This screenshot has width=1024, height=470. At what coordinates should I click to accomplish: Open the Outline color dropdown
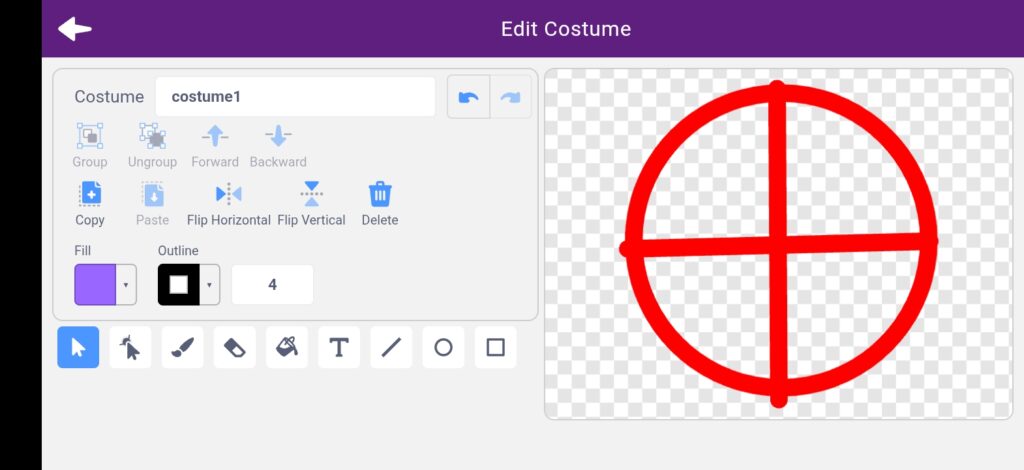tap(209, 285)
